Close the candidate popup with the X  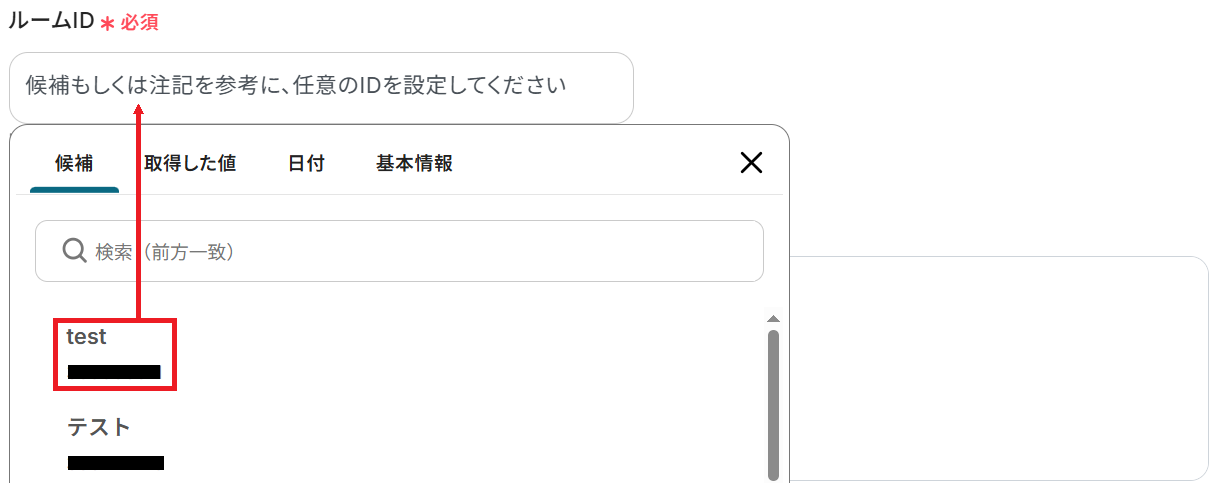(x=751, y=163)
